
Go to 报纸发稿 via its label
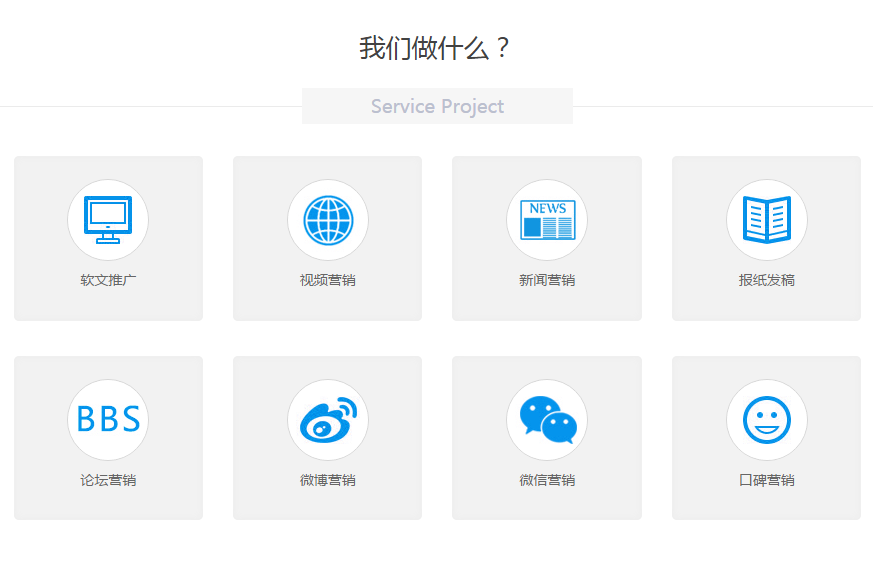coord(767,280)
